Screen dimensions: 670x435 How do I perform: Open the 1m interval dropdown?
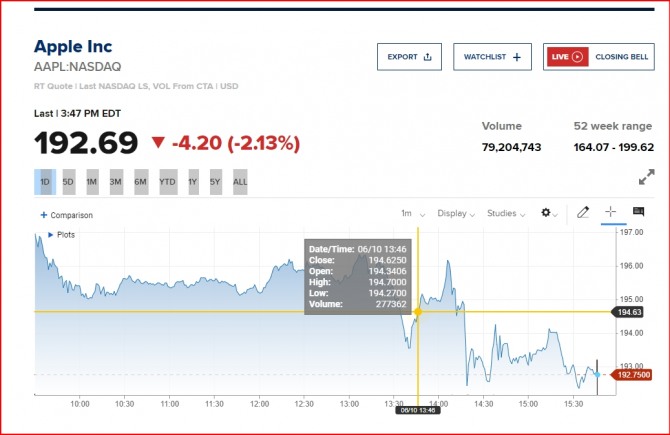point(413,213)
